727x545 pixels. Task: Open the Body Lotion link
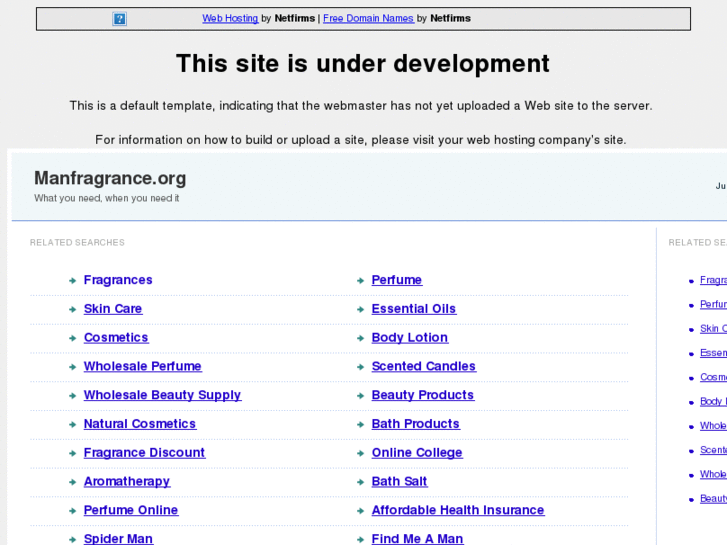pos(410,338)
